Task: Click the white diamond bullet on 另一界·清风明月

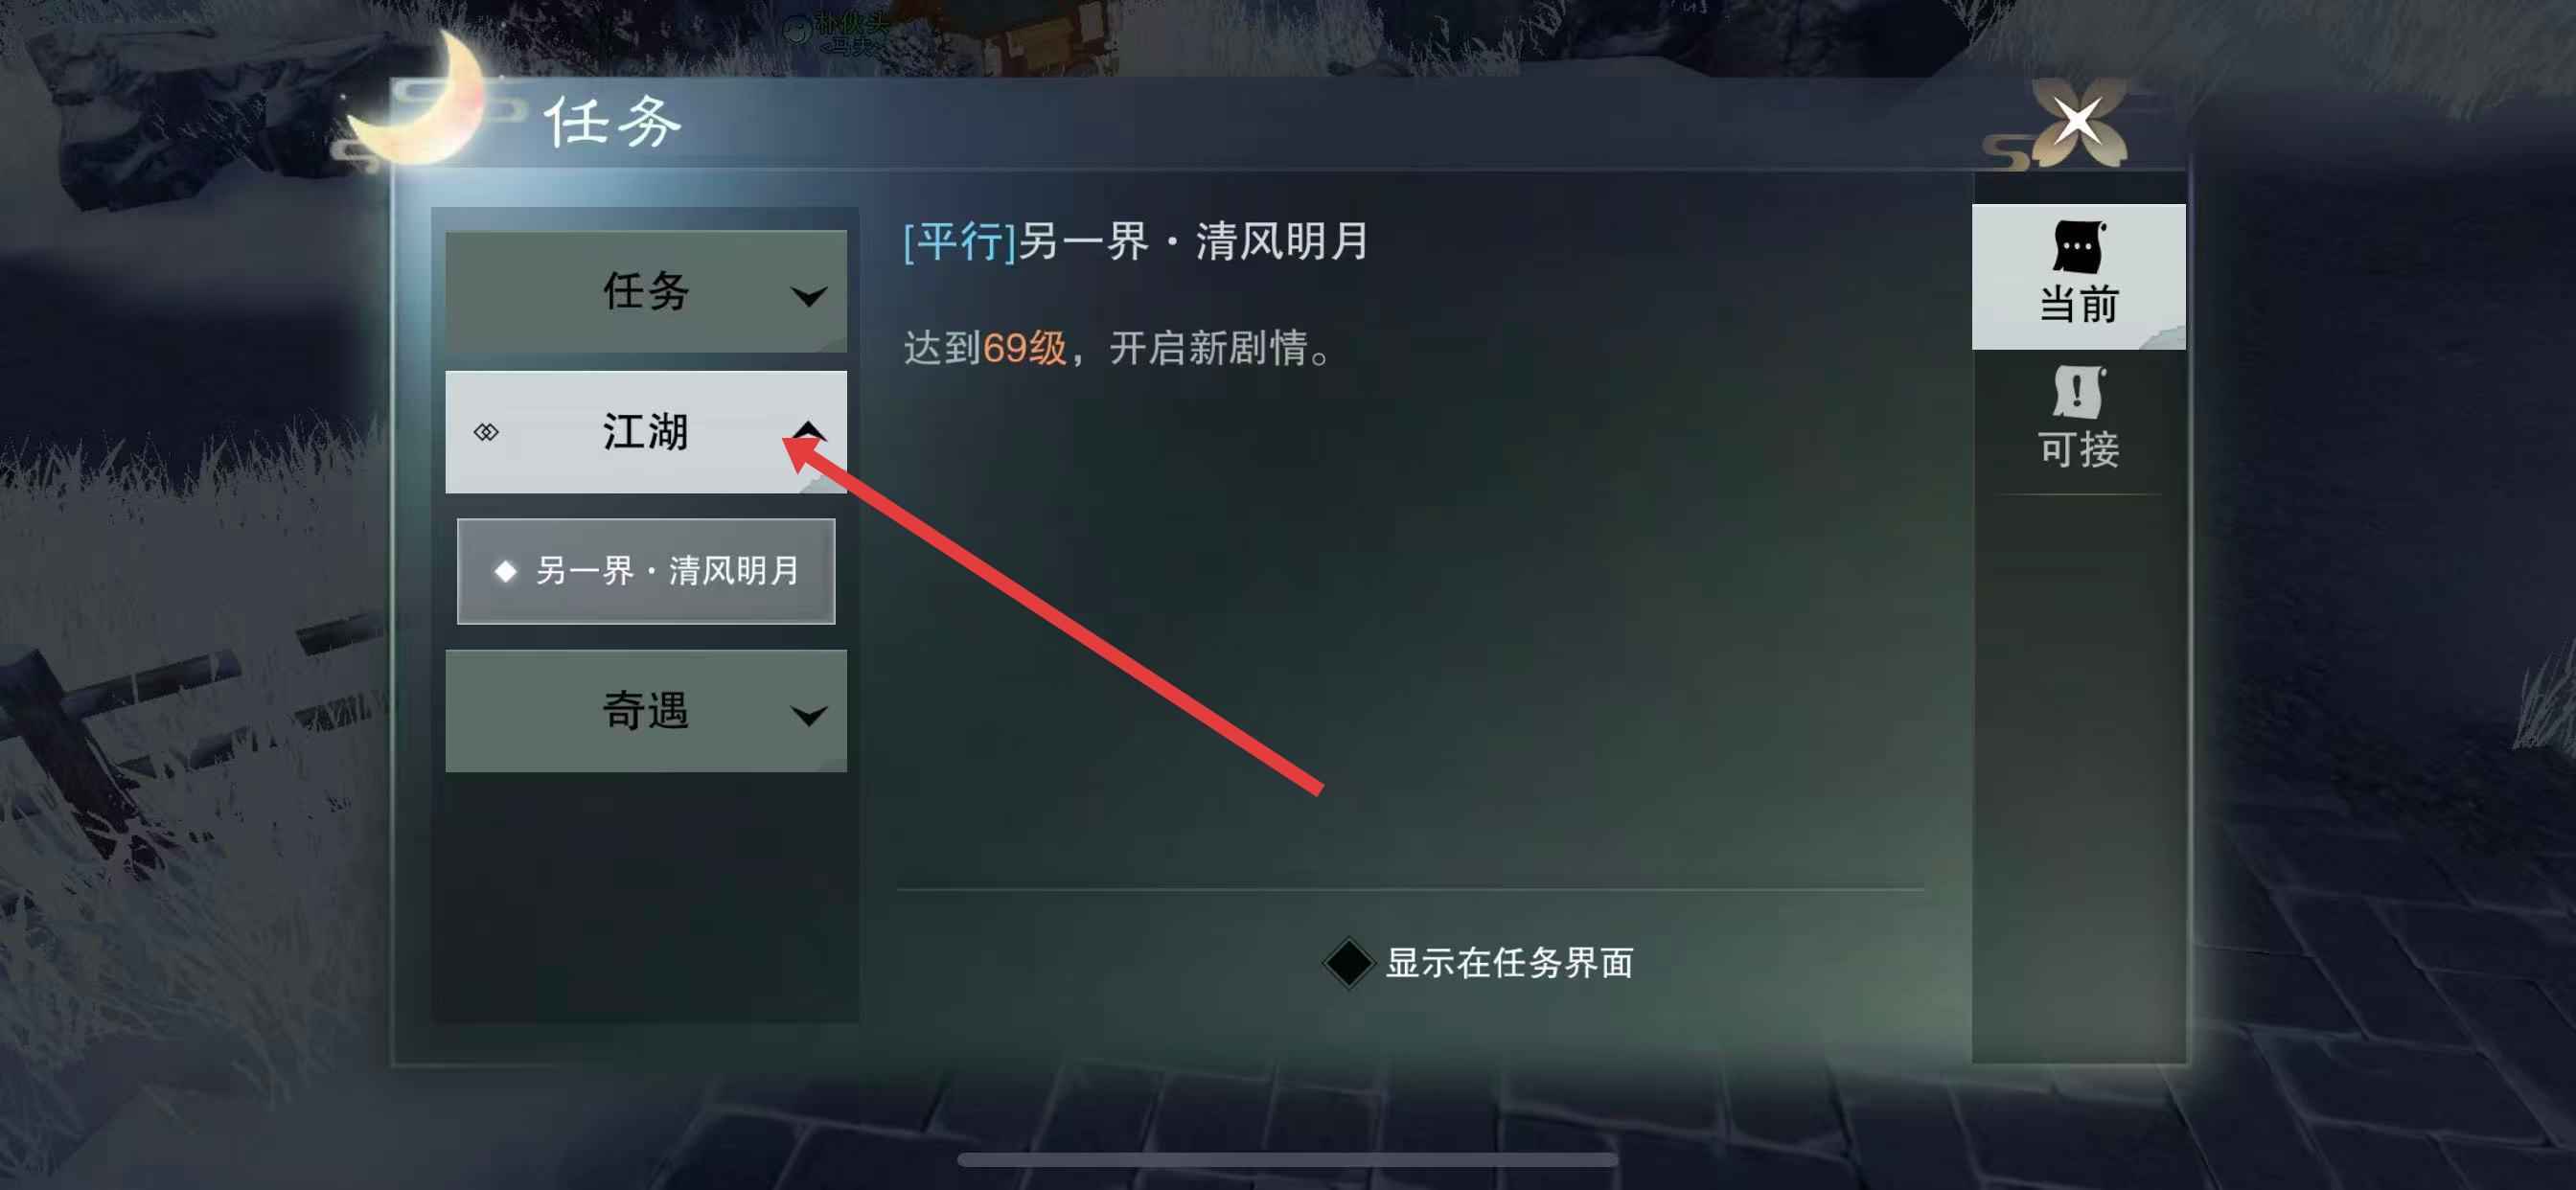Action: point(506,571)
